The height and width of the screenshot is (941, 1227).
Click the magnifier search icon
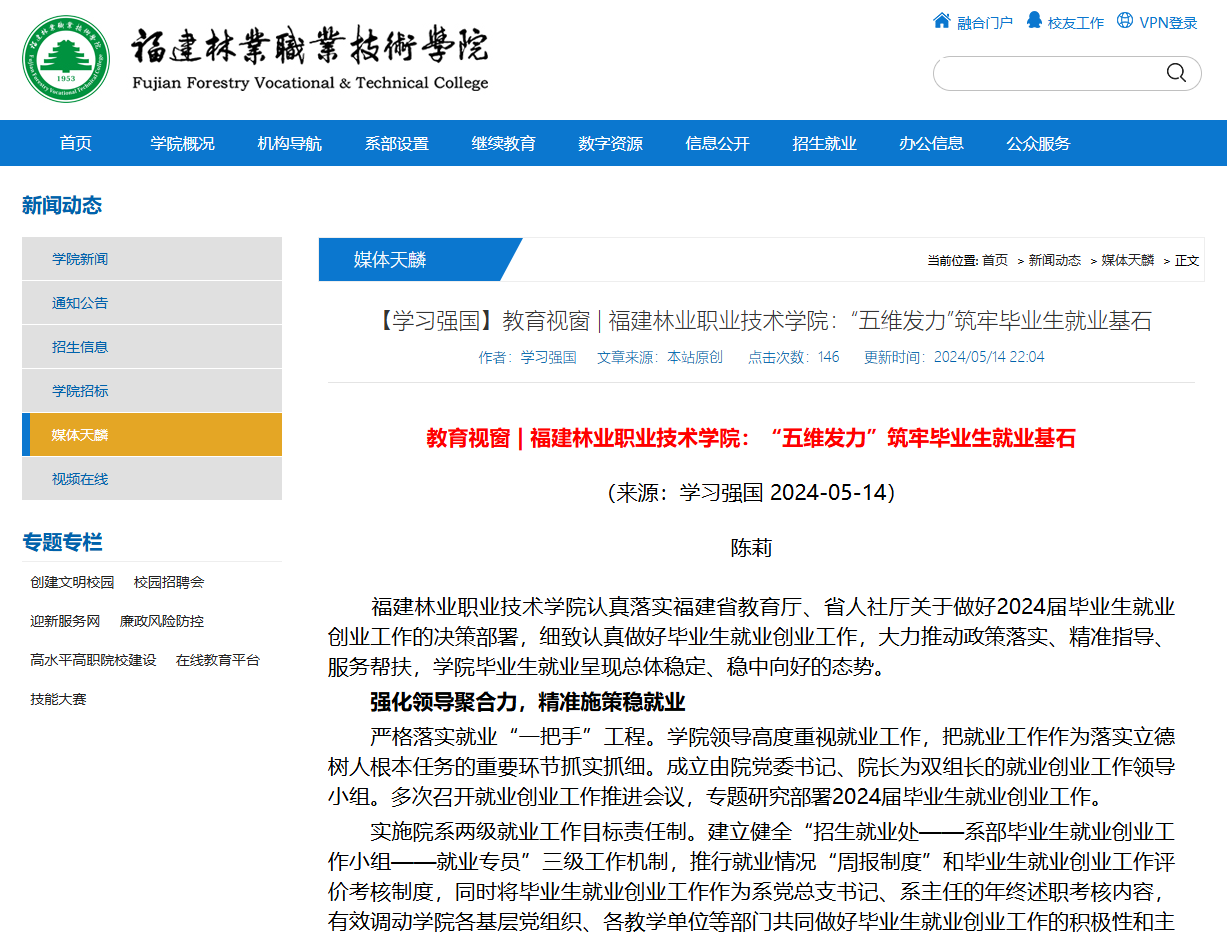tap(1176, 73)
